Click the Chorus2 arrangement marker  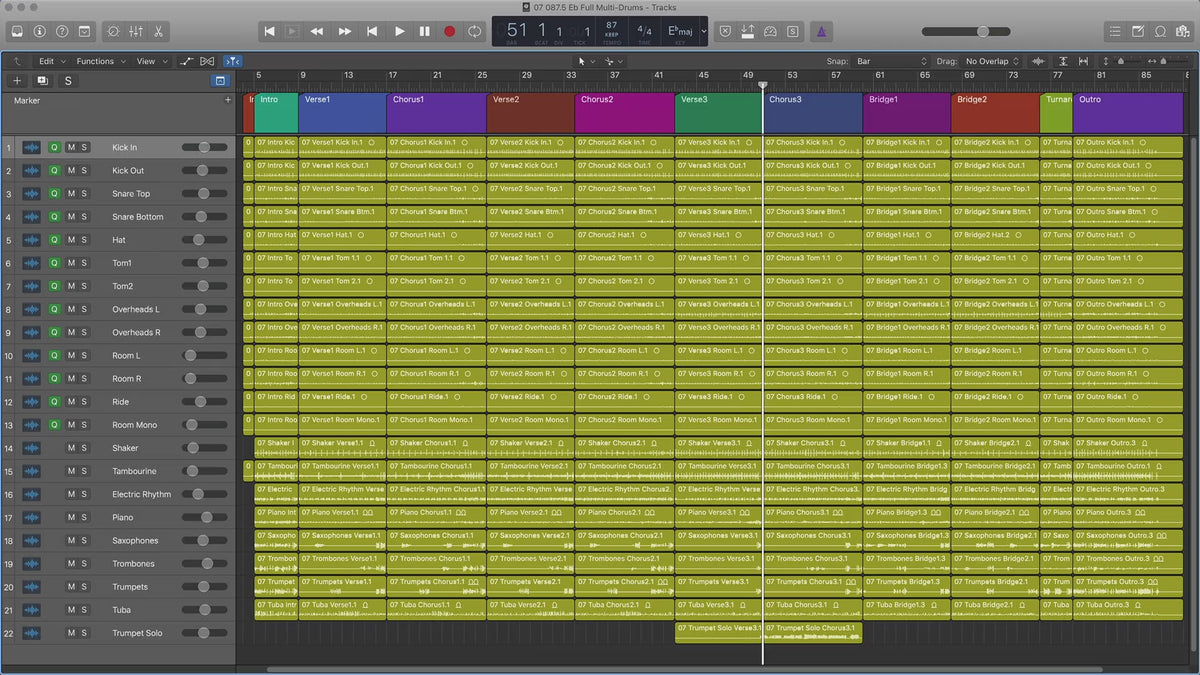pyautogui.click(x=623, y=112)
